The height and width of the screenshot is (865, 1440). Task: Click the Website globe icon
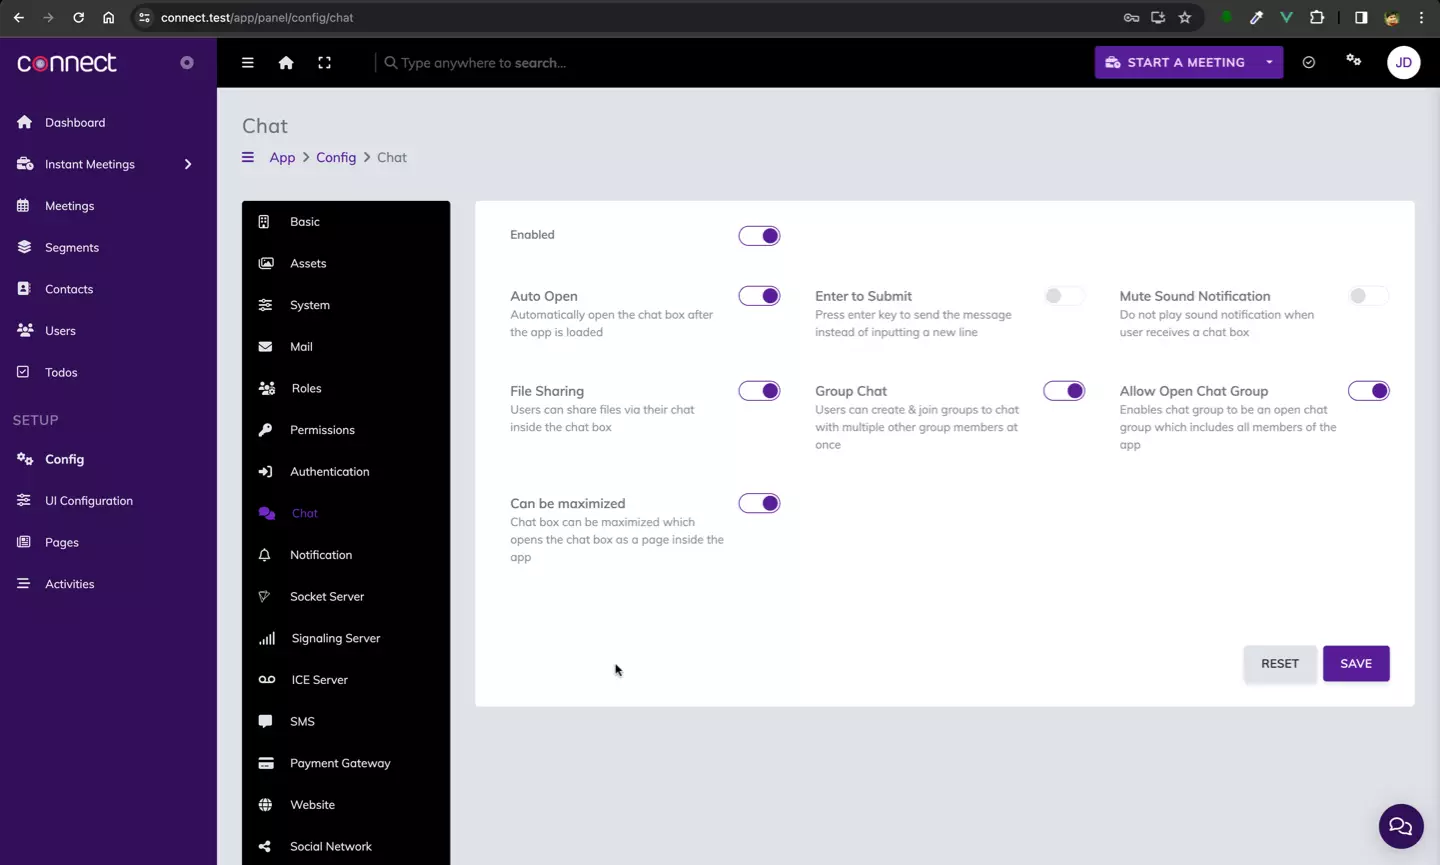point(265,805)
